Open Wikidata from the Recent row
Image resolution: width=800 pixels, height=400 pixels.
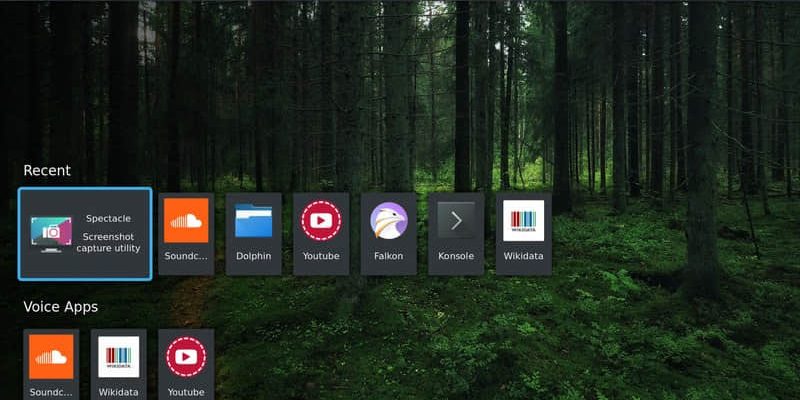pos(523,234)
